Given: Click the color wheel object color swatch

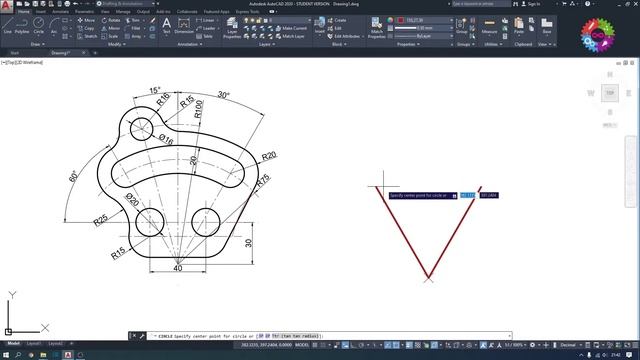Looking at the screenshot, I should (390, 20).
